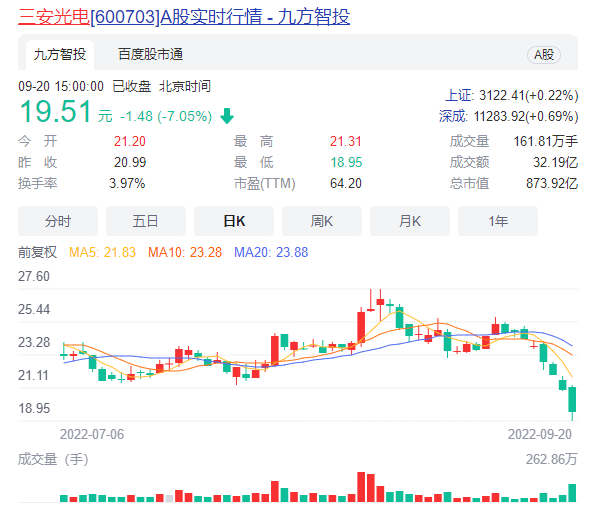Click the A股 market badge
The width and height of the screenshot is (601, 514).
pyautogui.click(x=543, y=55)
